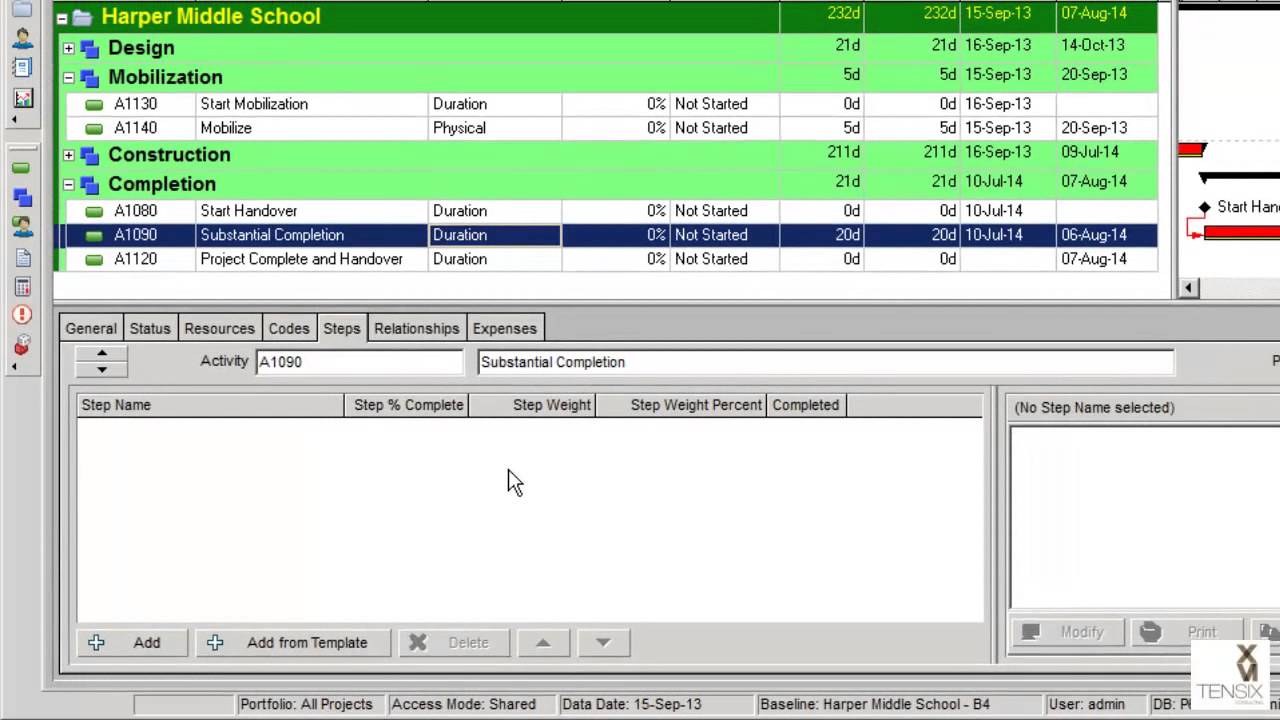Move step down with down-arrow button
The height and width of the screenshot is (720, 1280).
pos(603,643)
